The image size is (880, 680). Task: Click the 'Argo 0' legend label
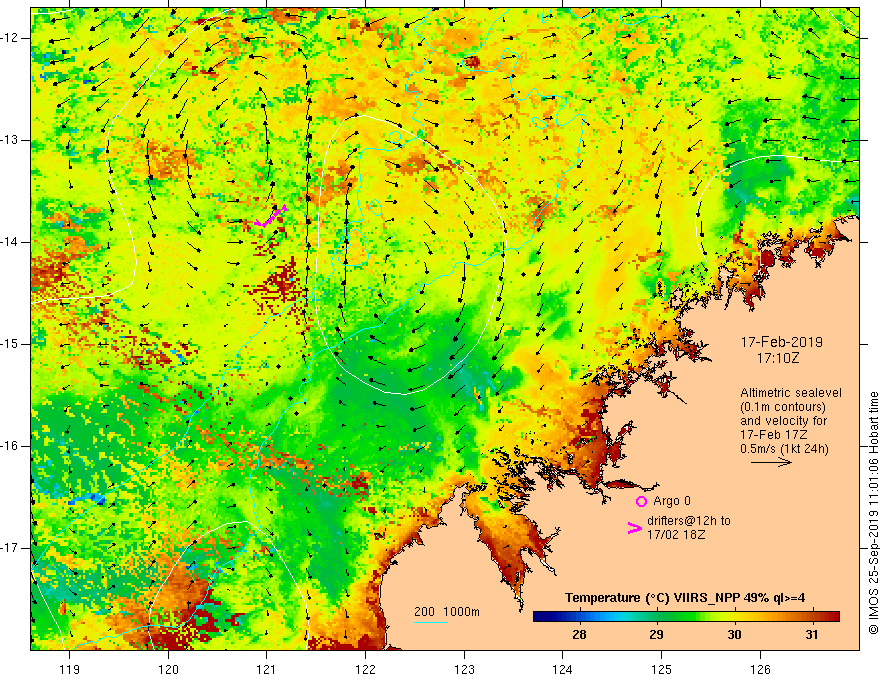(672, 501)
